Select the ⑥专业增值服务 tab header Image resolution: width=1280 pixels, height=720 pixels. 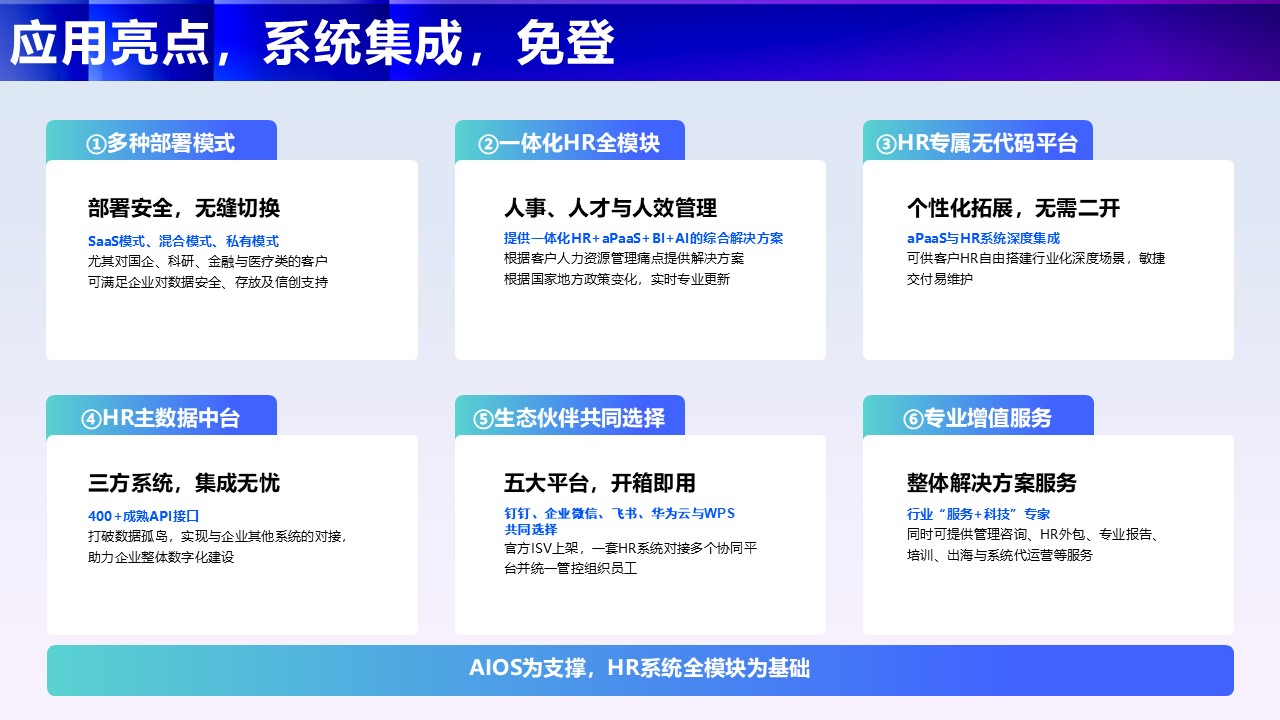[x=977, y=418]
